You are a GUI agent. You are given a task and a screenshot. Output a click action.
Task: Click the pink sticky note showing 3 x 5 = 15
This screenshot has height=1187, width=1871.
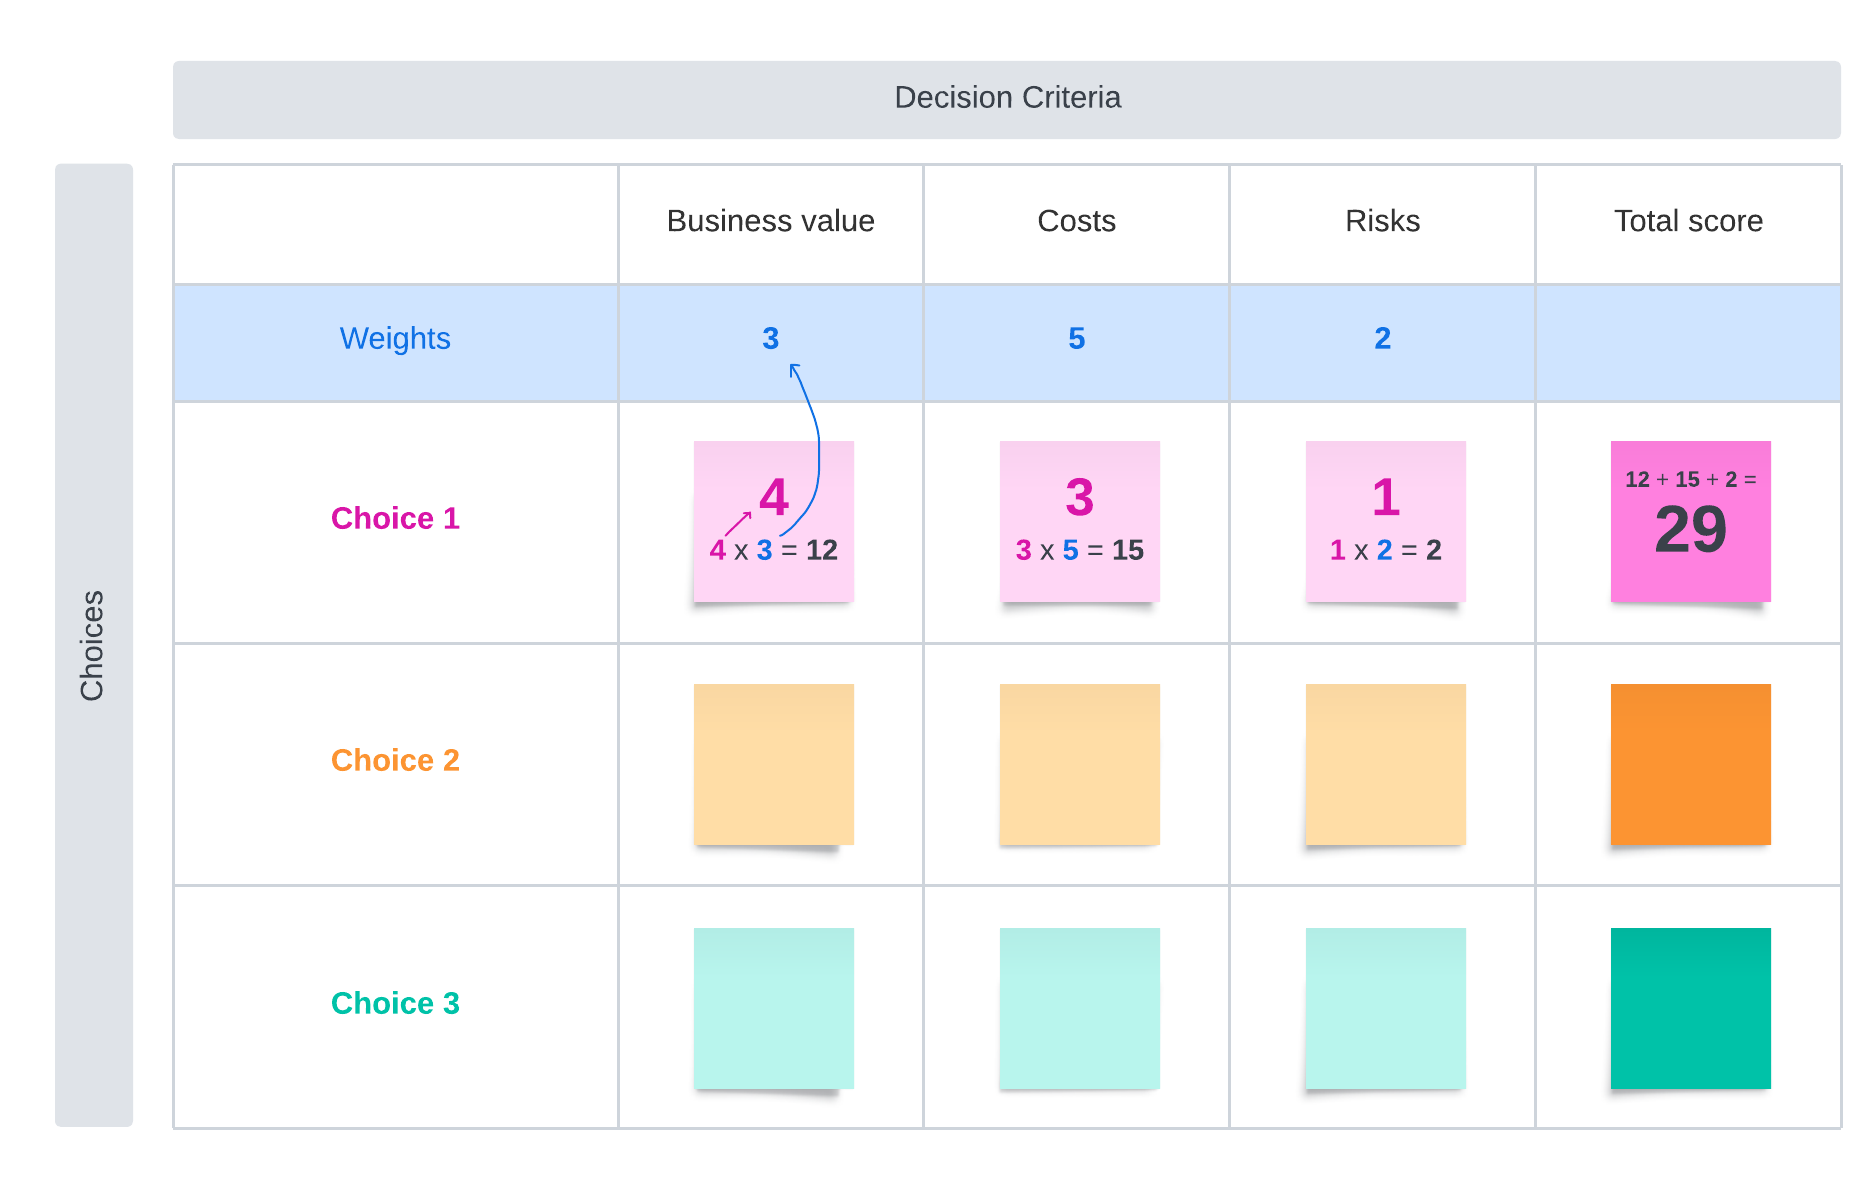pos(1079,521)
